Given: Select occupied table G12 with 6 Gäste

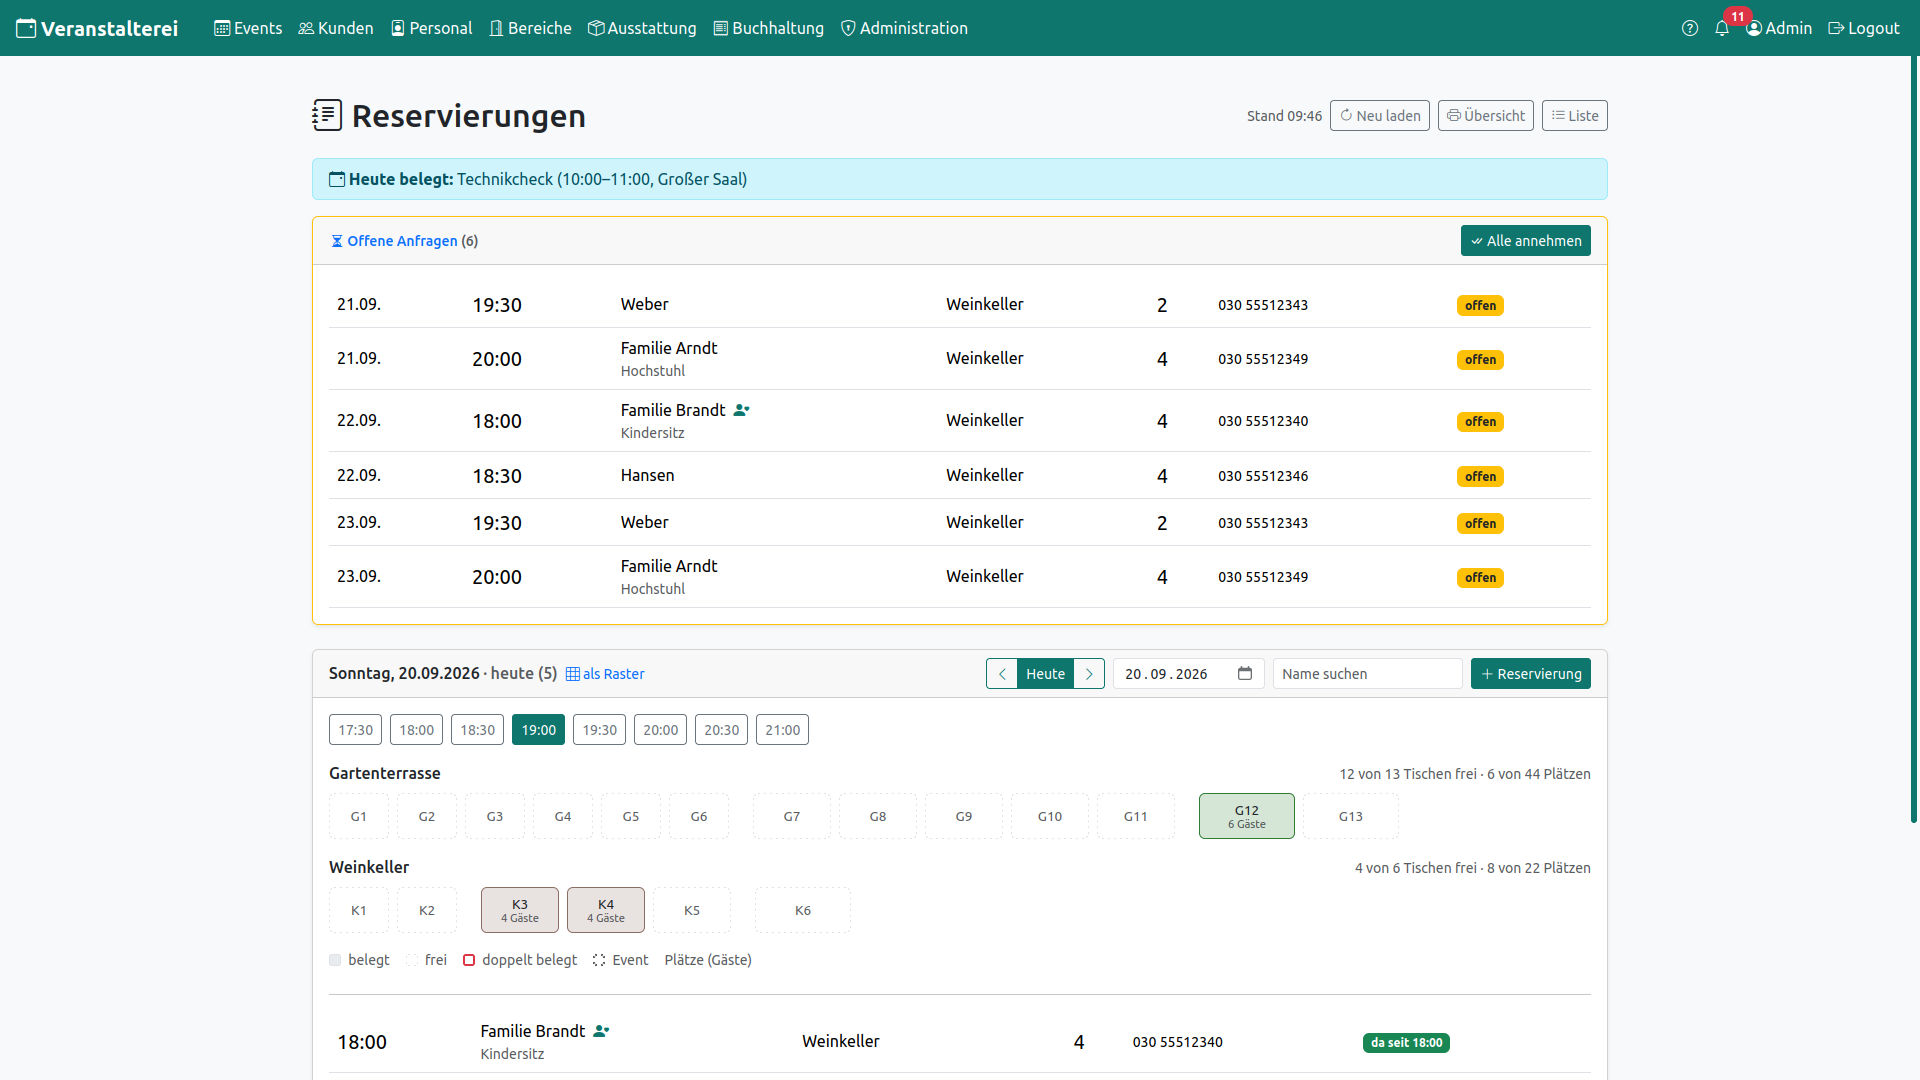Looking at the screenshot, I should click(x=1247, y=816).
